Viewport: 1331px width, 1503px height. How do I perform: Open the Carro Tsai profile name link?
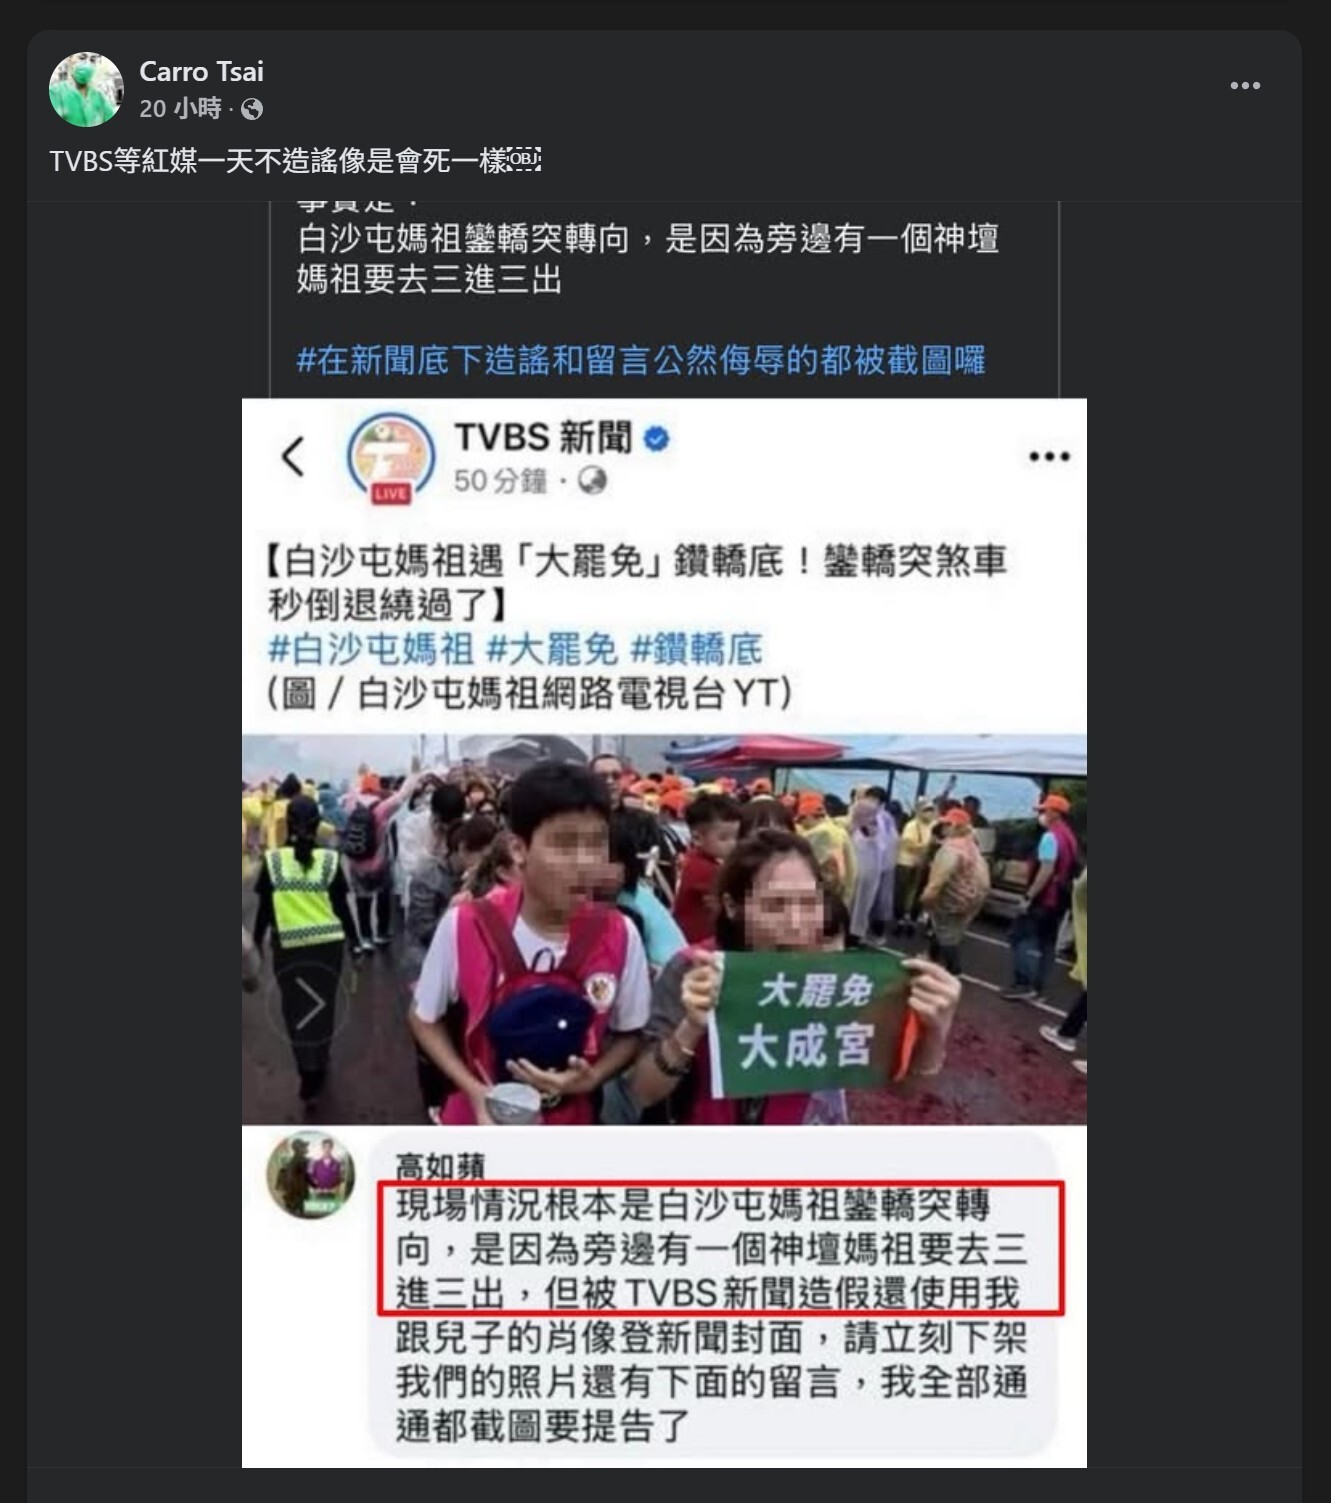[x=201, y=72]
